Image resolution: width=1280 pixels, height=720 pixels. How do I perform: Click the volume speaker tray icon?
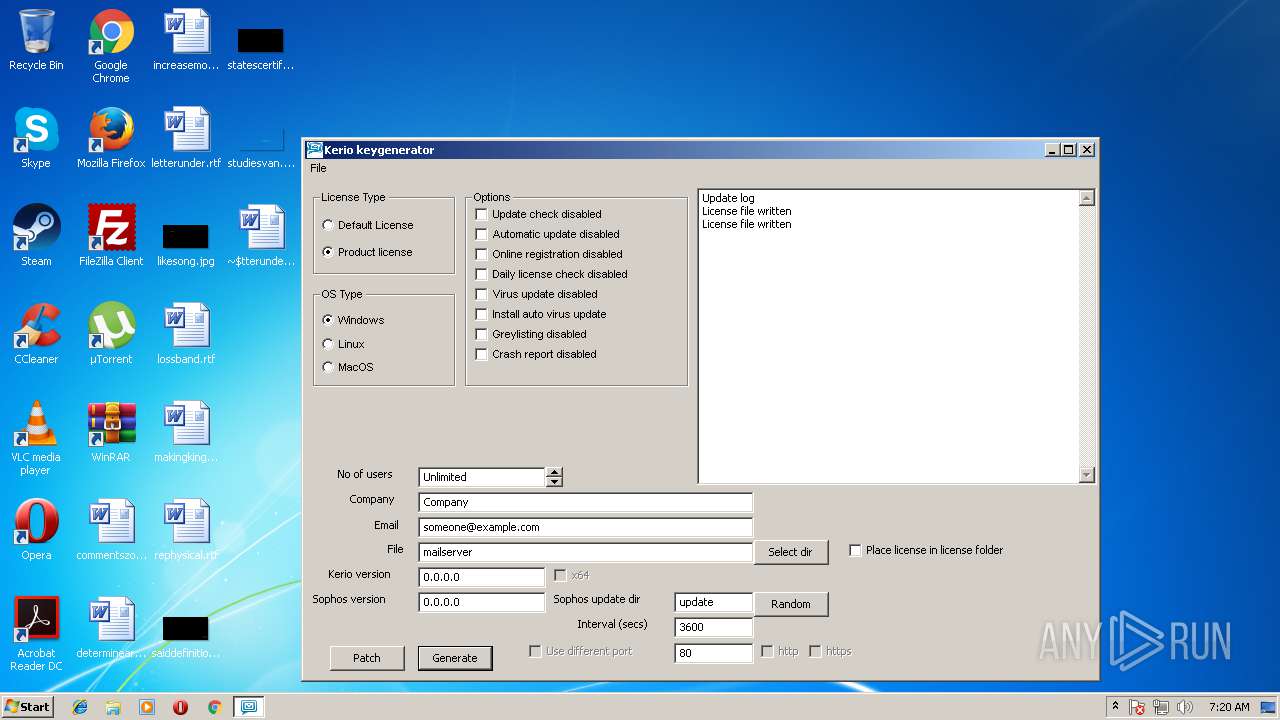coord(1185,707)
